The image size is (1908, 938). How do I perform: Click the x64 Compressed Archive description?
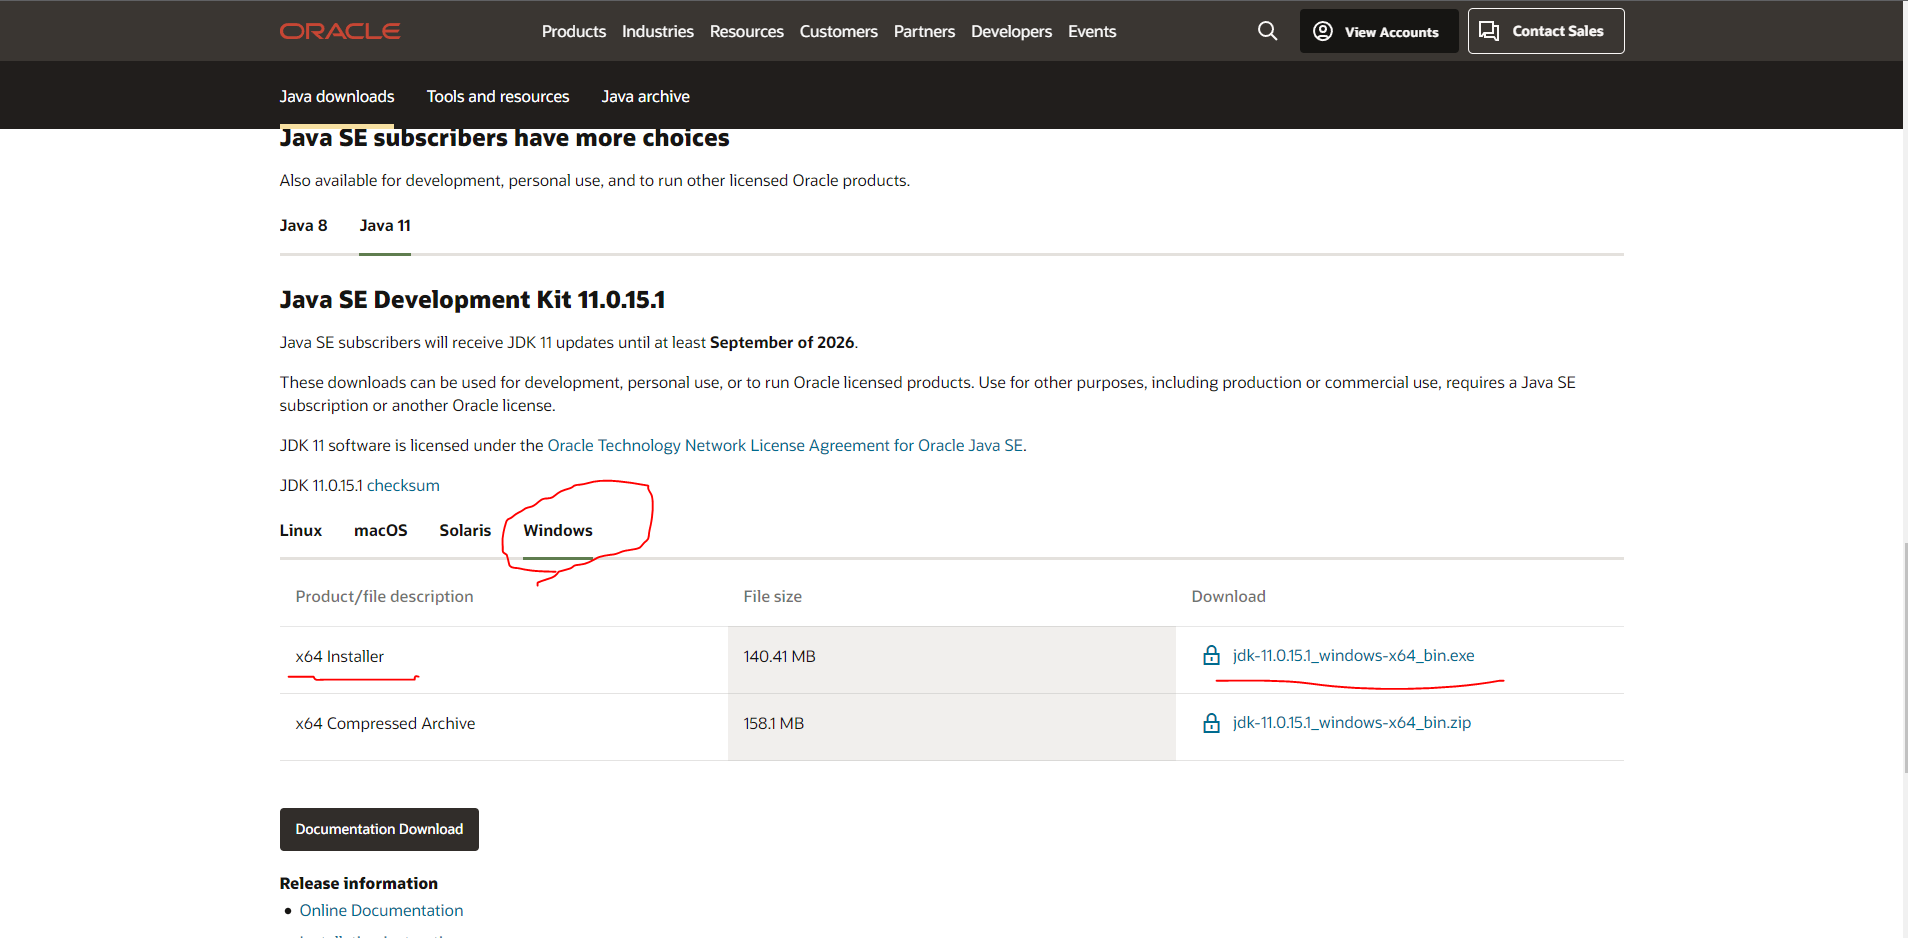point(385,723)
